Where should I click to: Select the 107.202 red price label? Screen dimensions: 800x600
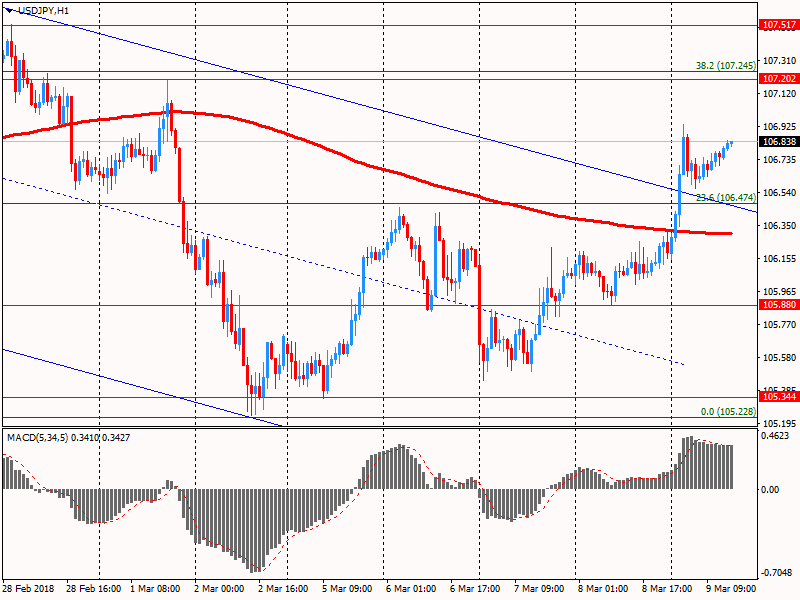click(779, 79)
